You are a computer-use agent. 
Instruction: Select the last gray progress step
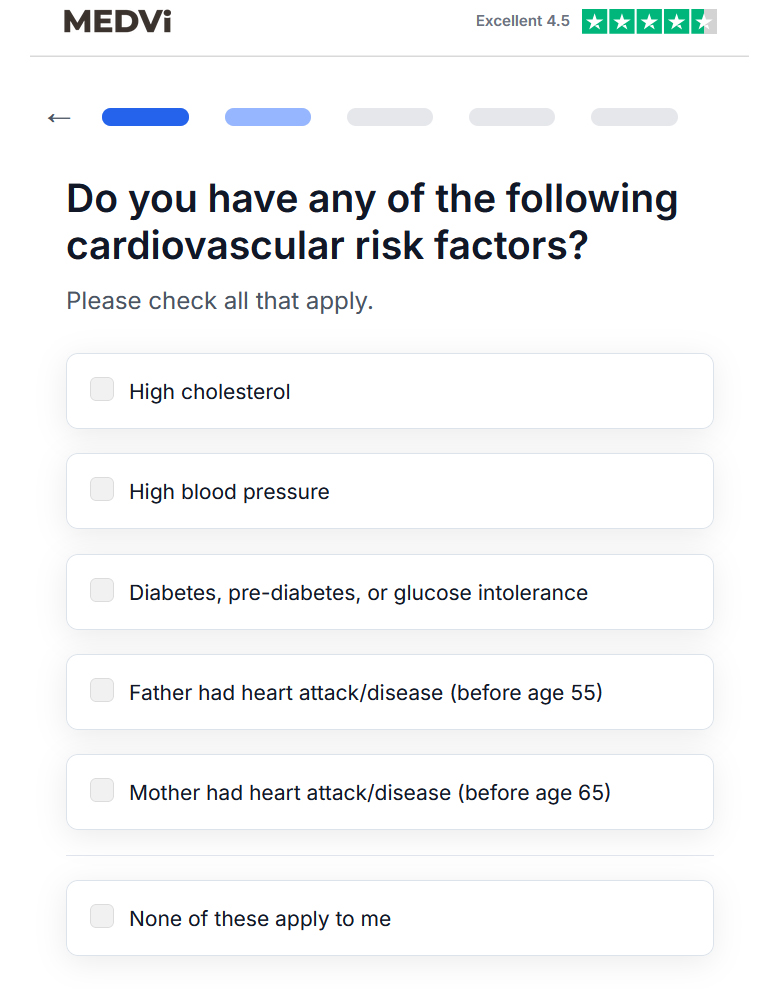634,117
